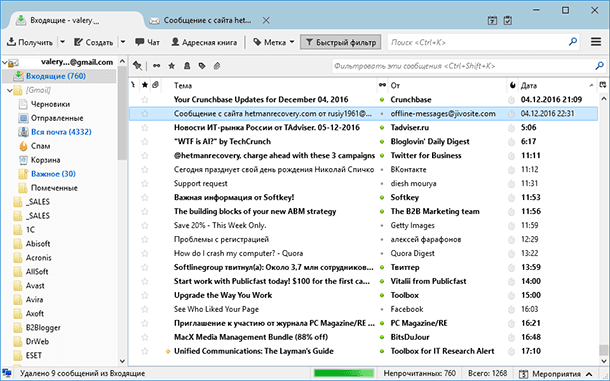Open the Chat (Чат) button
Viewport: 610px width, 381px height.
click(x=147, y=42)
